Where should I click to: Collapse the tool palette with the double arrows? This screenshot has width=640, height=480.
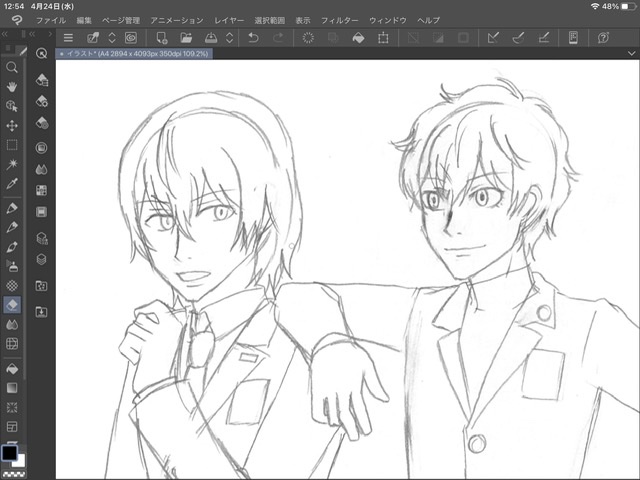(5, 34)
